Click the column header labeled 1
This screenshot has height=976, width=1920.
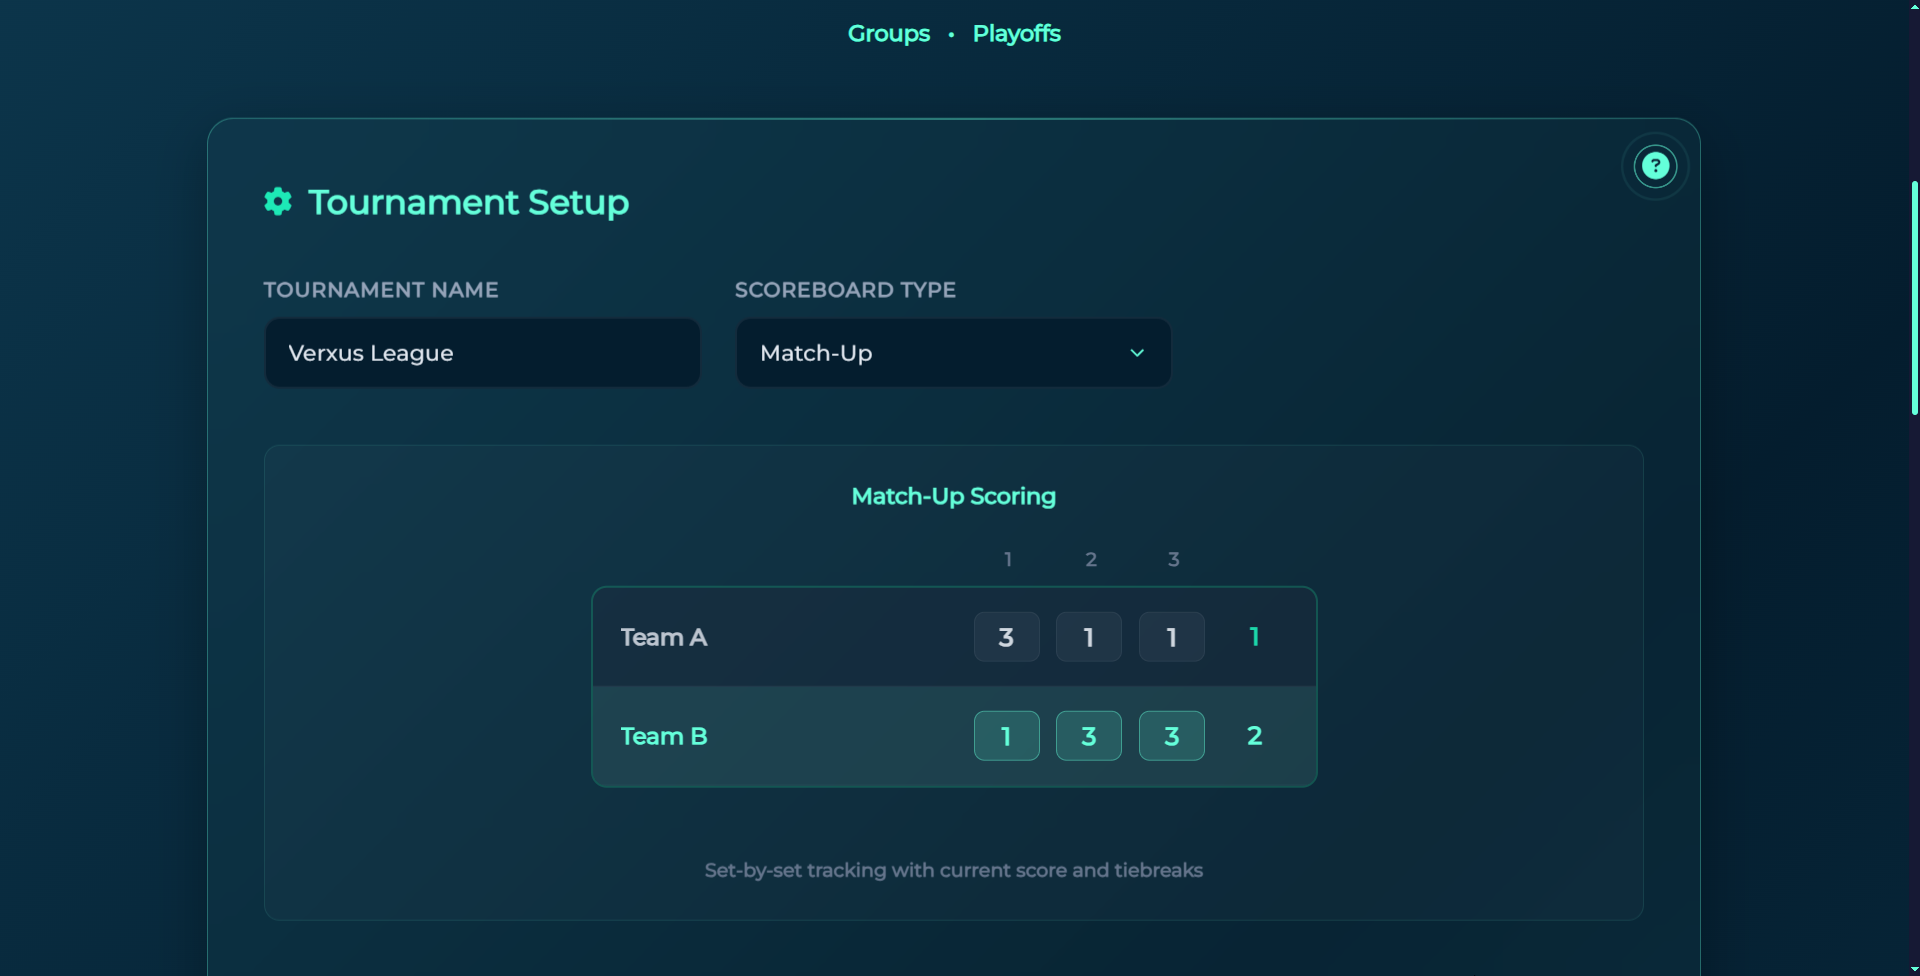pyautogui.click(x=1007, y=559)
